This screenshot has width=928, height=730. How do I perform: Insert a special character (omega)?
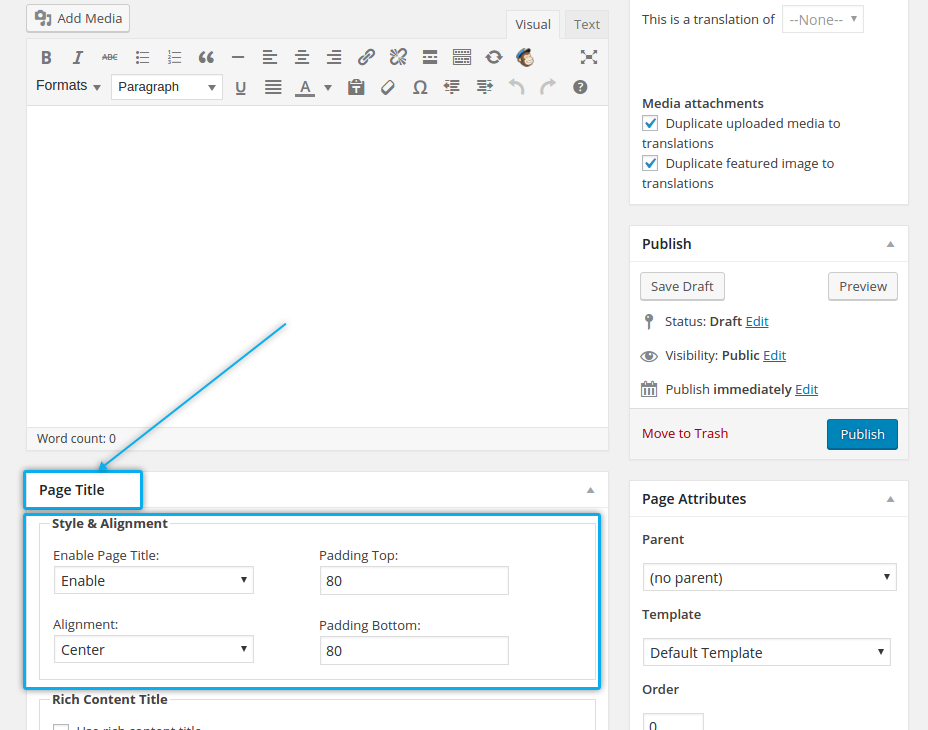point(420,87)
